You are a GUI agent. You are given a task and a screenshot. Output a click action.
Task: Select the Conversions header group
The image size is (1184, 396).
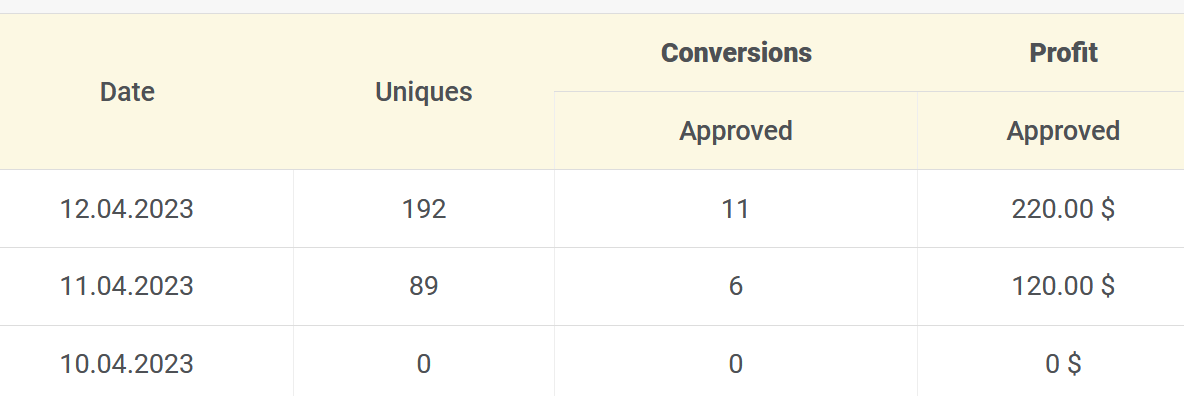tap(736, 53)
